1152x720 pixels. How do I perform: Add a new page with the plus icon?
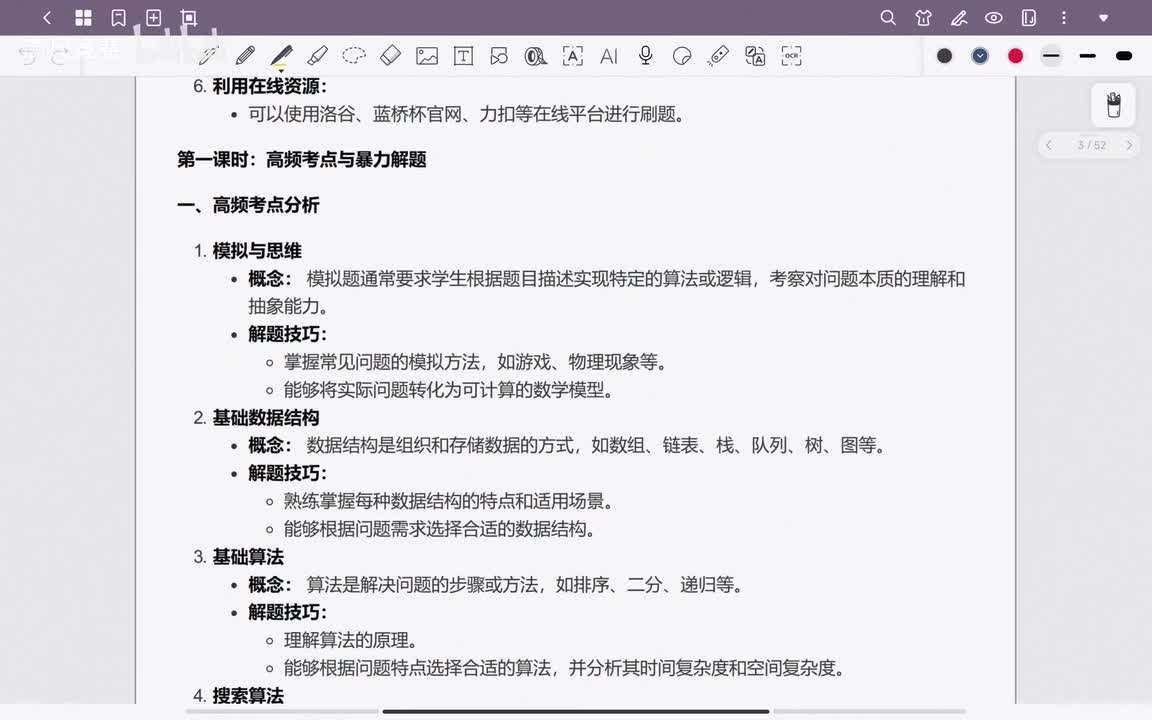click(154, 18)
